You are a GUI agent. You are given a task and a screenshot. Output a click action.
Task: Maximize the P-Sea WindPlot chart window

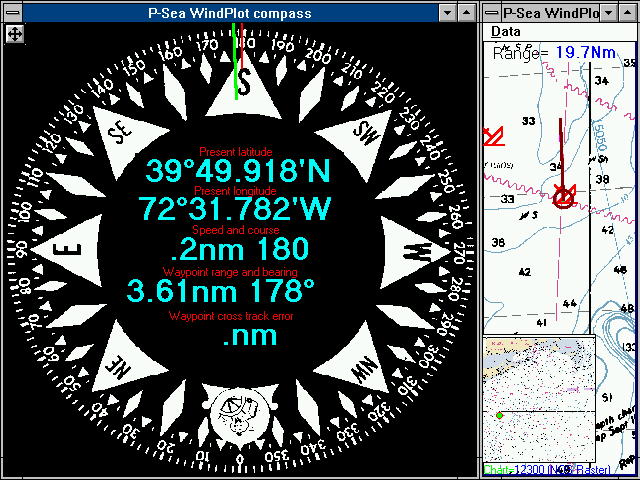pos(627,13)
